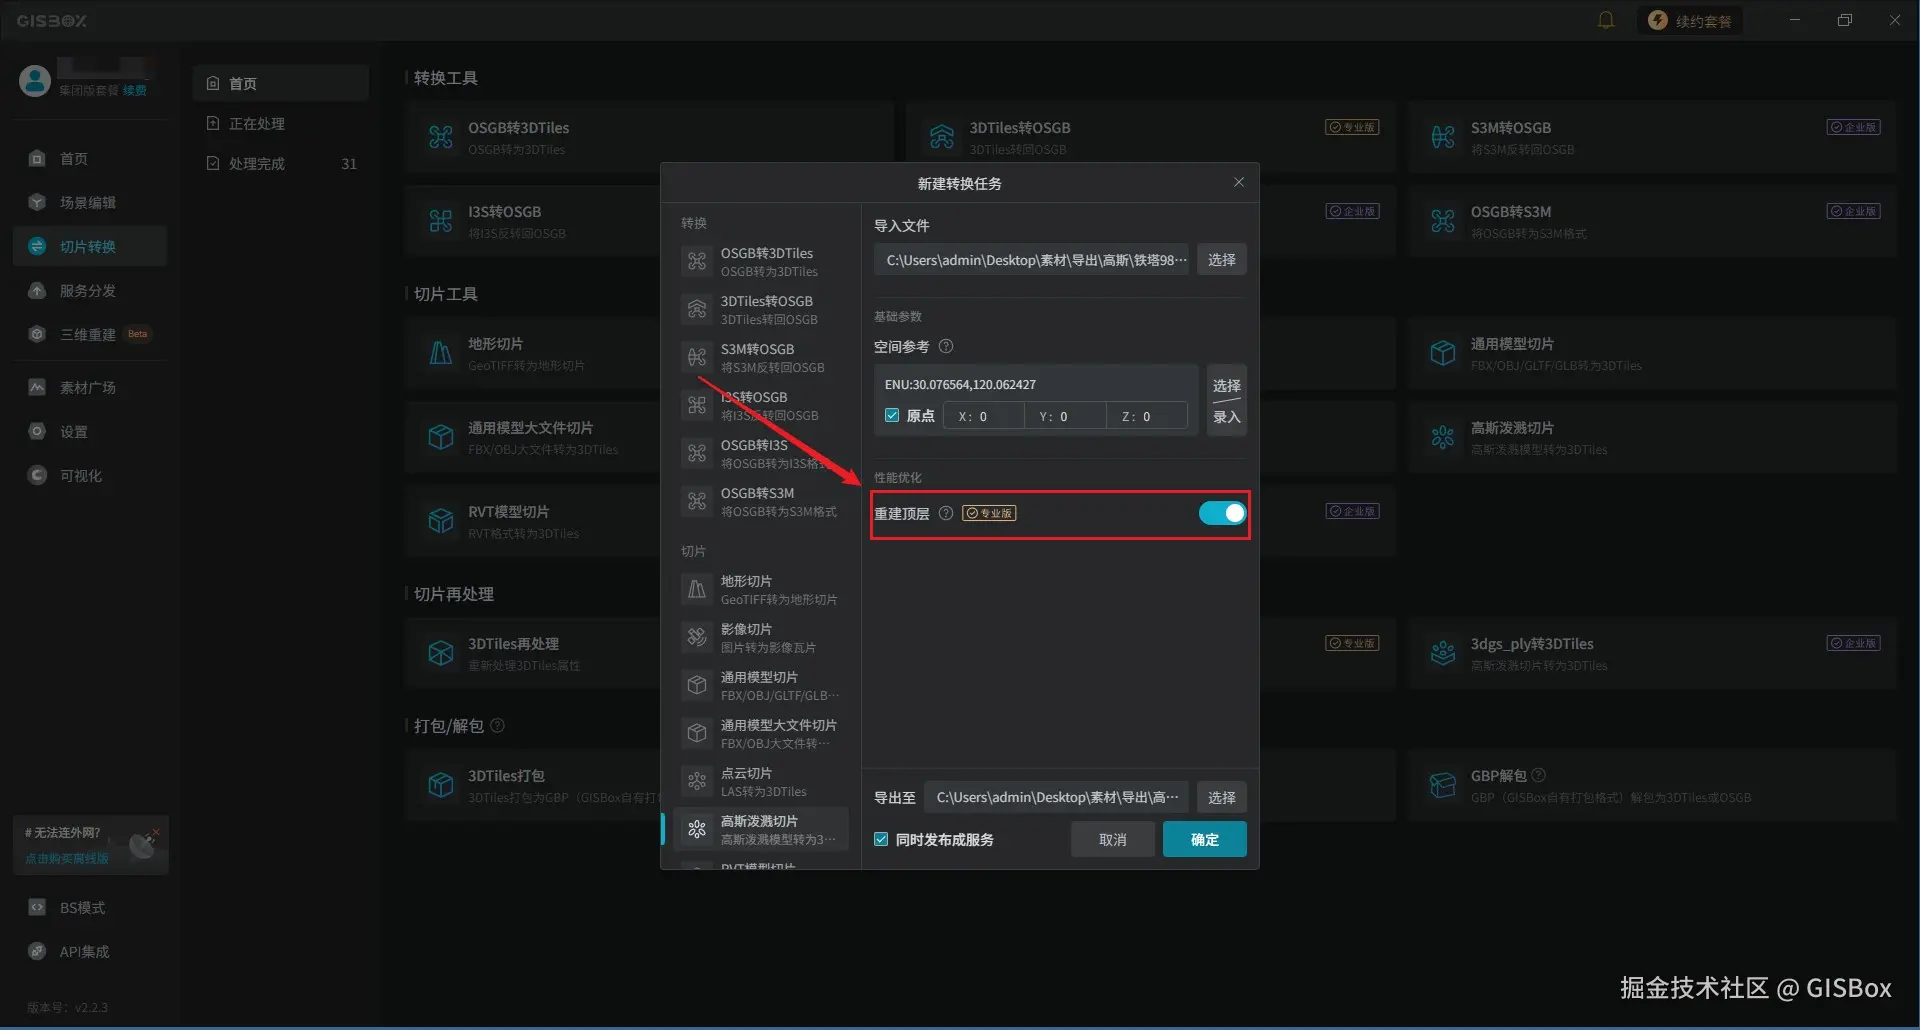Open 通用模型切片 card in background

1652,353
